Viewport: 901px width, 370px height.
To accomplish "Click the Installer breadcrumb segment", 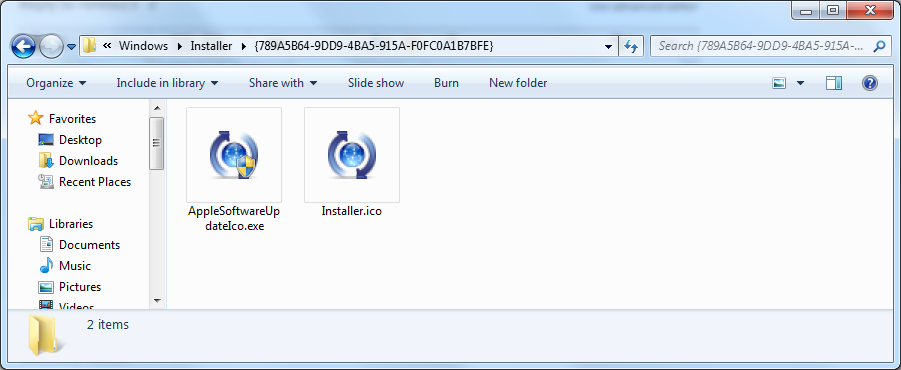I will 211,46.
